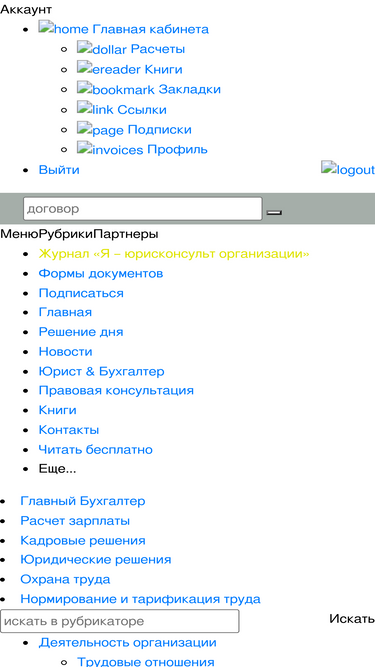
Task: Expand Деятельность организации in rubricator tree
Action: pyautogui.click(x=128, y=642)
